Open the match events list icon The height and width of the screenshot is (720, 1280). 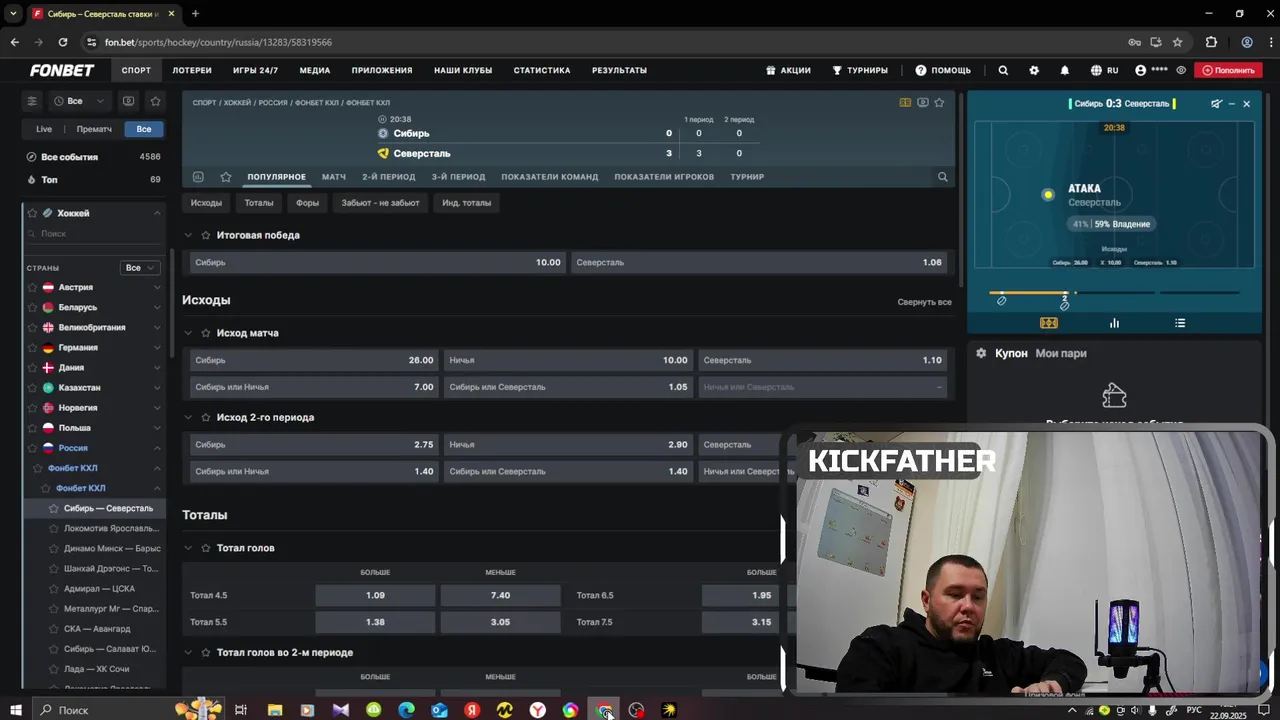click(x=1180, y=323)
